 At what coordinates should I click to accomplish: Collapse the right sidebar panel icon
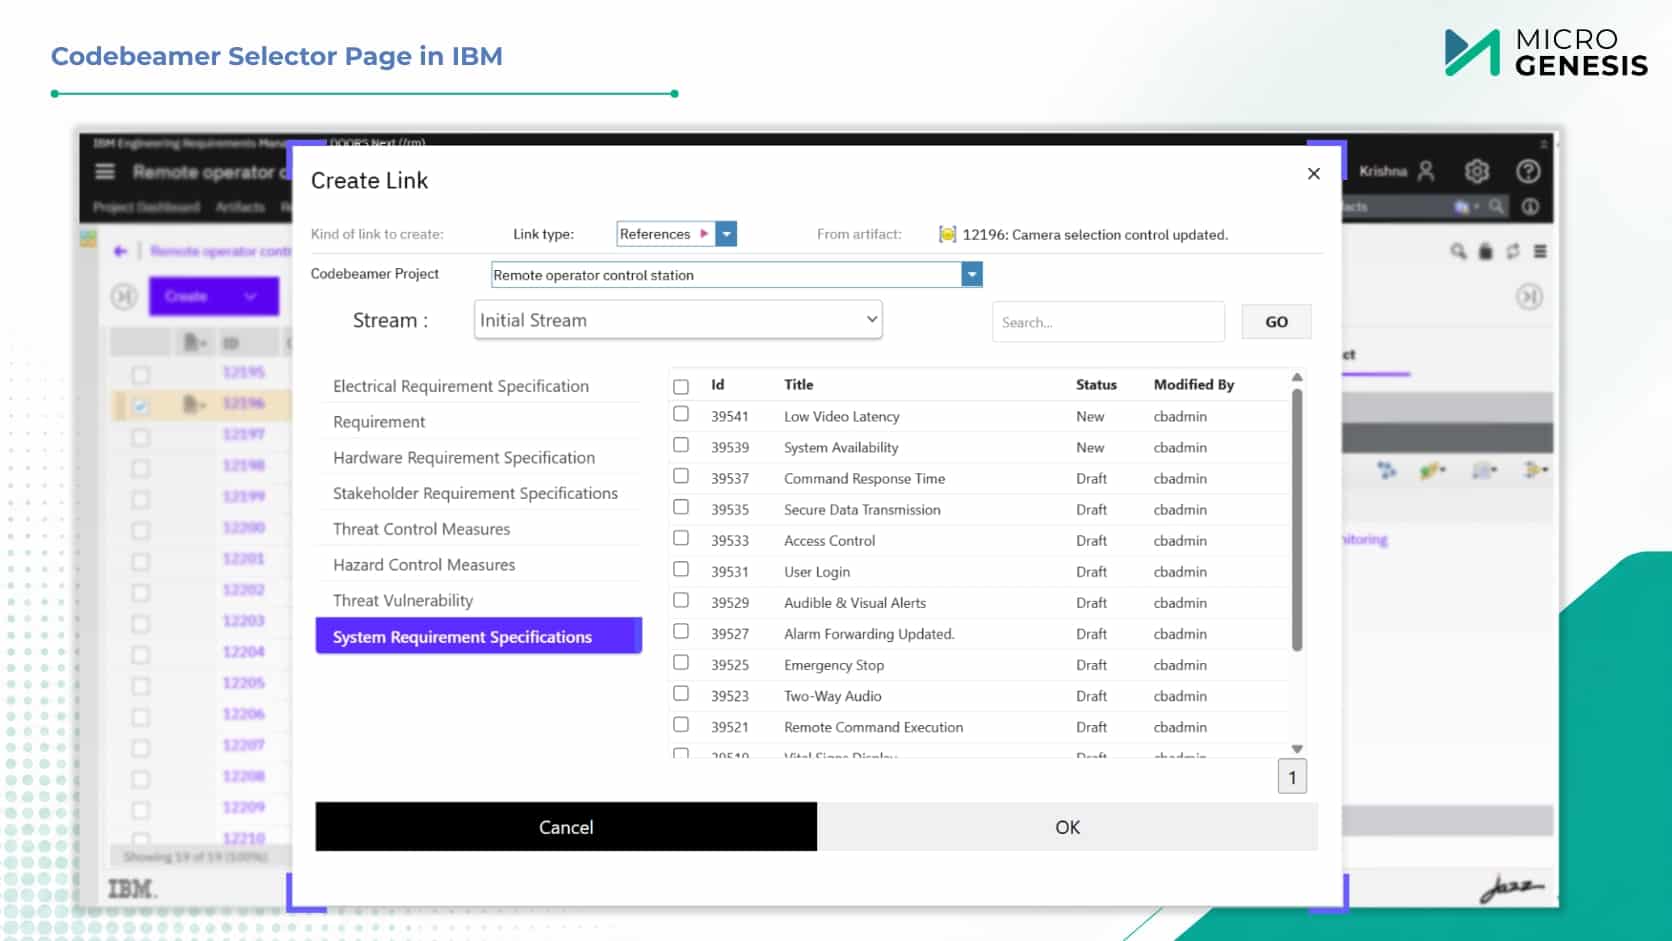(x=1529, y=297)
